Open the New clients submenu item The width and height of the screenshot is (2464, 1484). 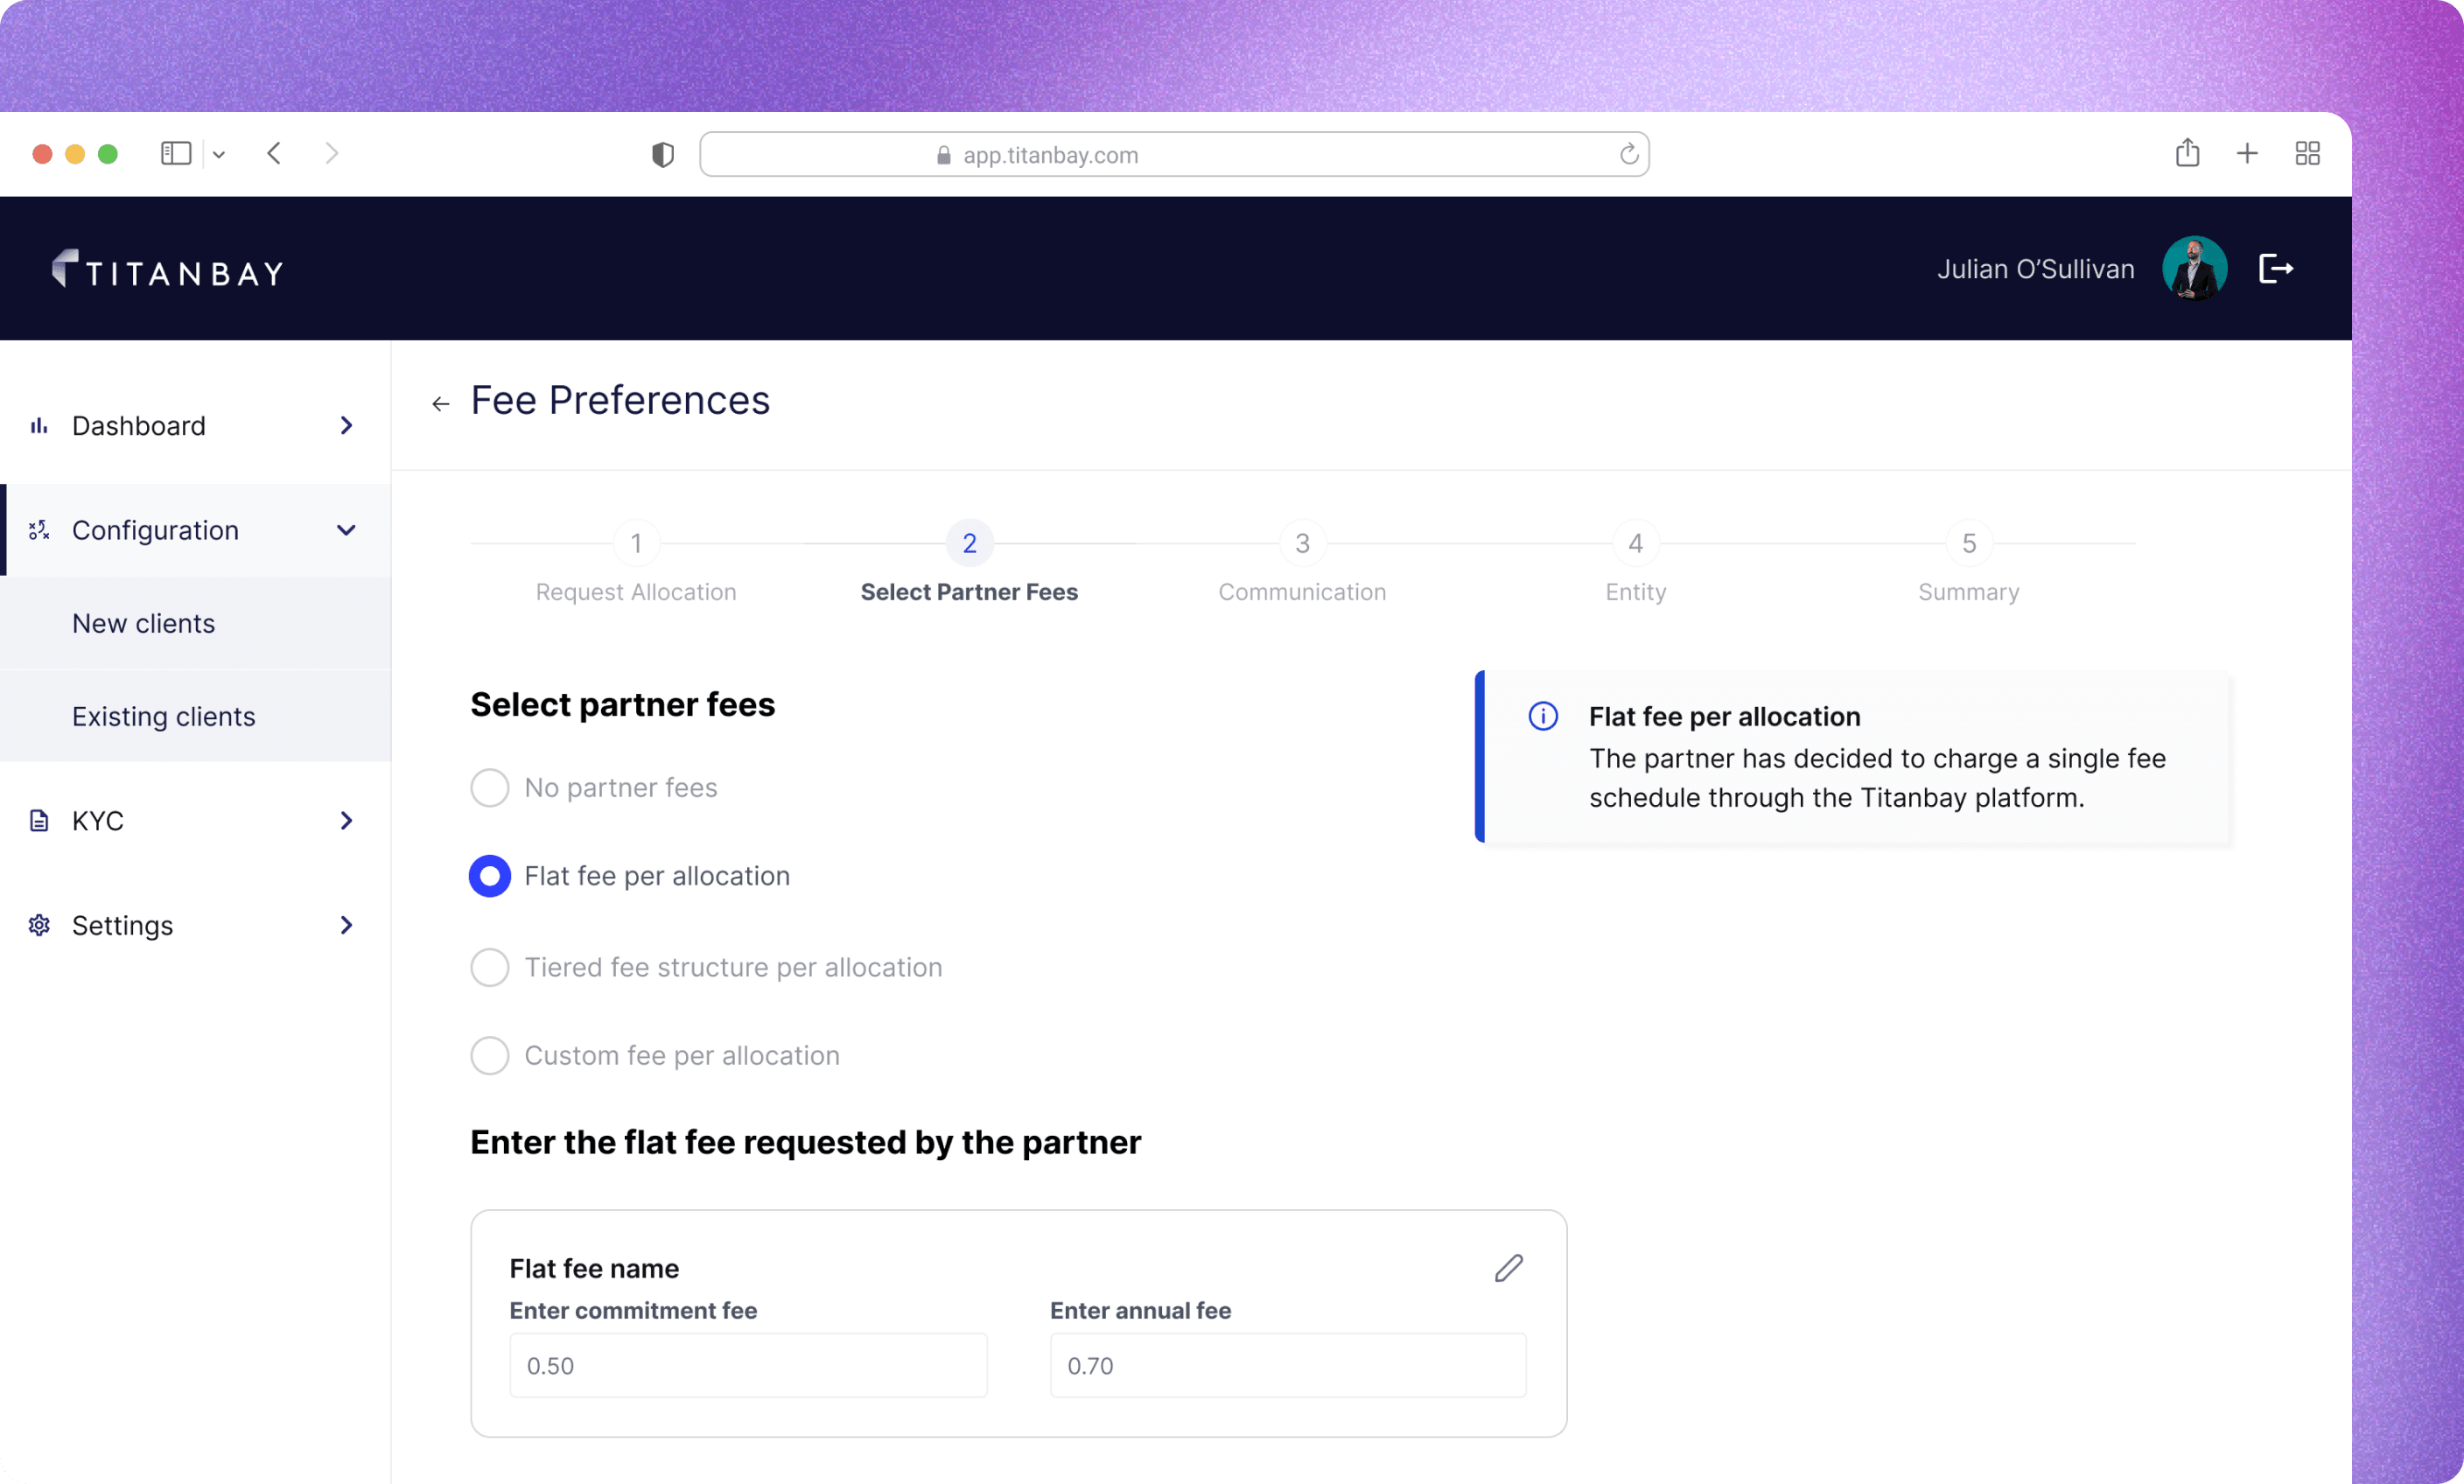coord(144,623)
